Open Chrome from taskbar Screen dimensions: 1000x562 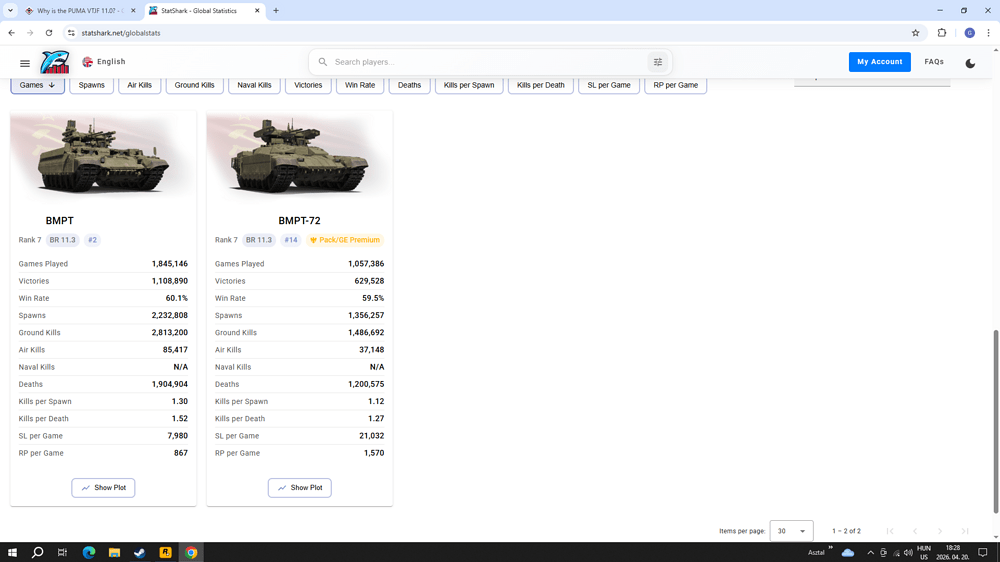(x=191, y=552)
